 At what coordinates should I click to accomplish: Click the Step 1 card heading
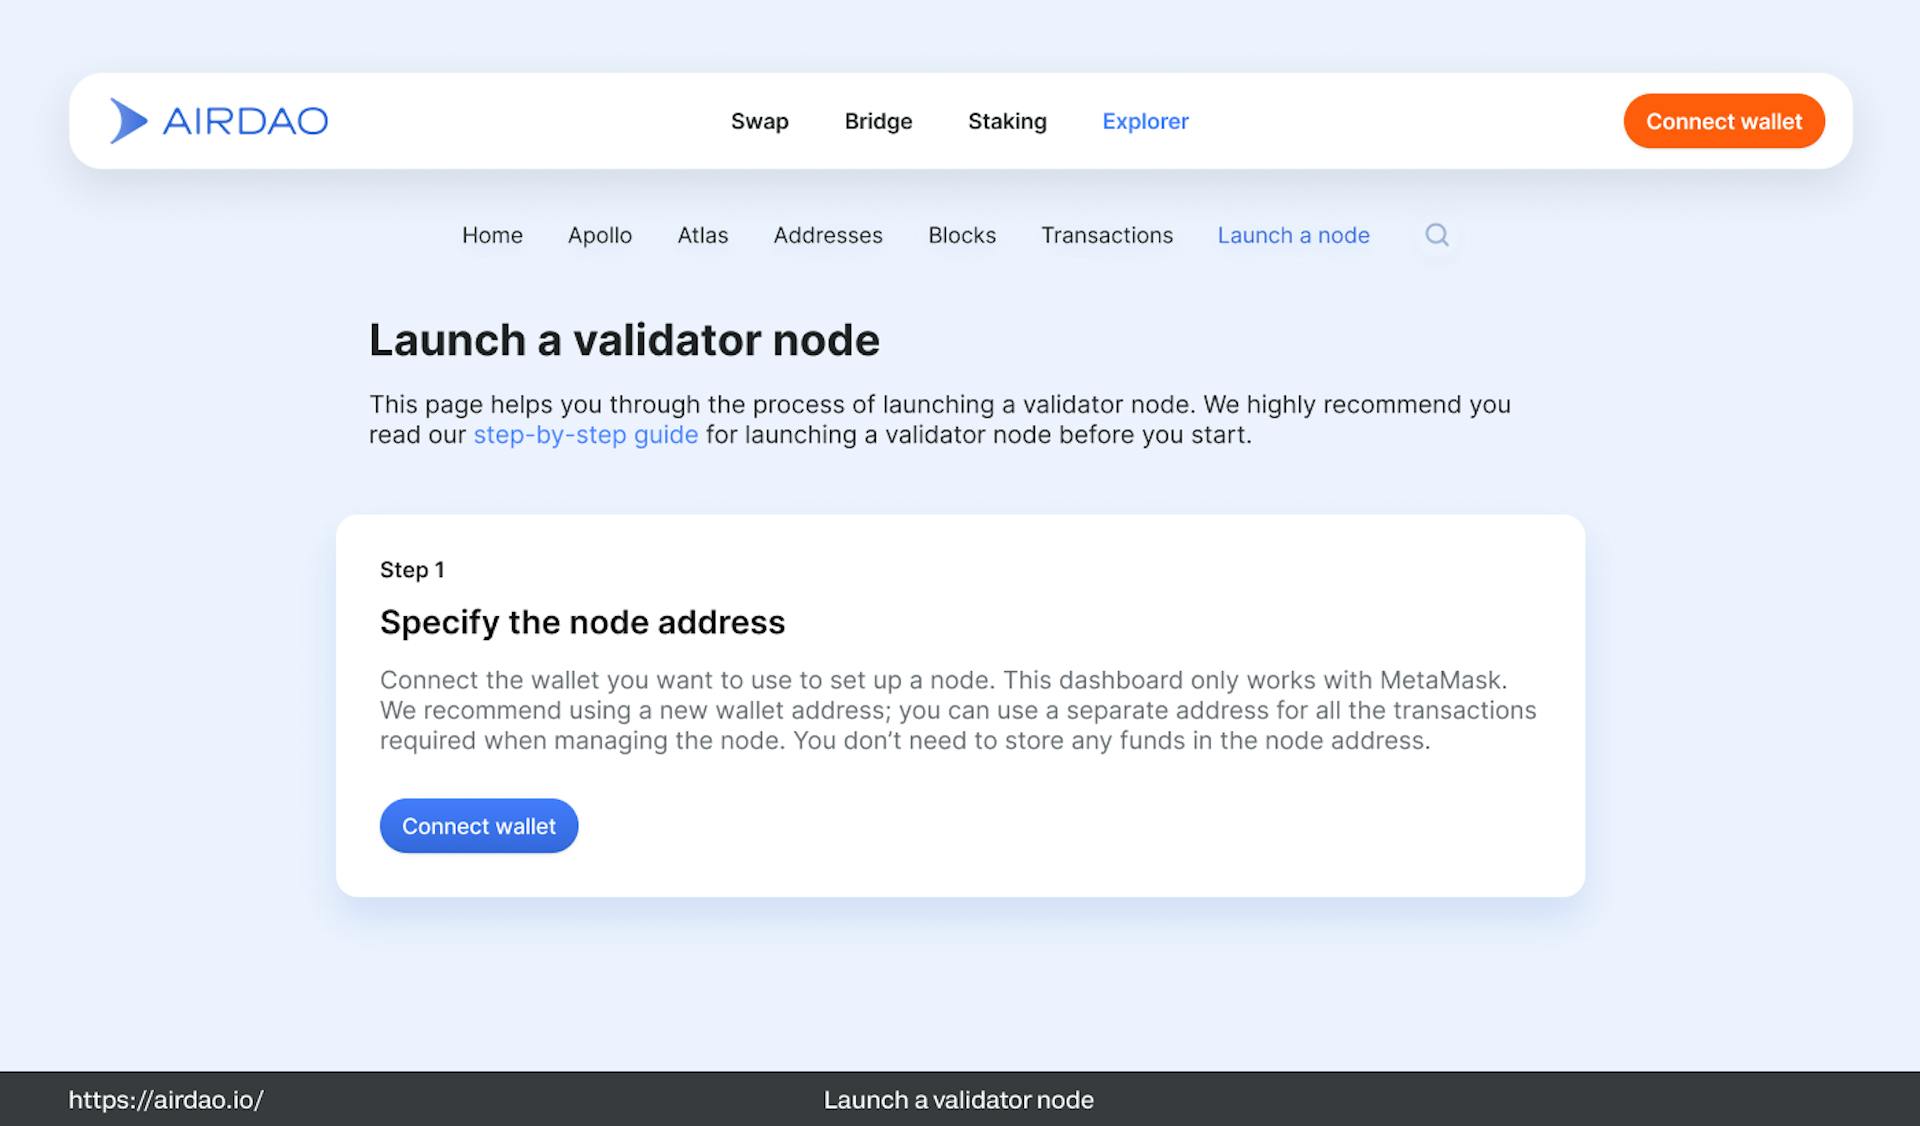click(411, 569)
